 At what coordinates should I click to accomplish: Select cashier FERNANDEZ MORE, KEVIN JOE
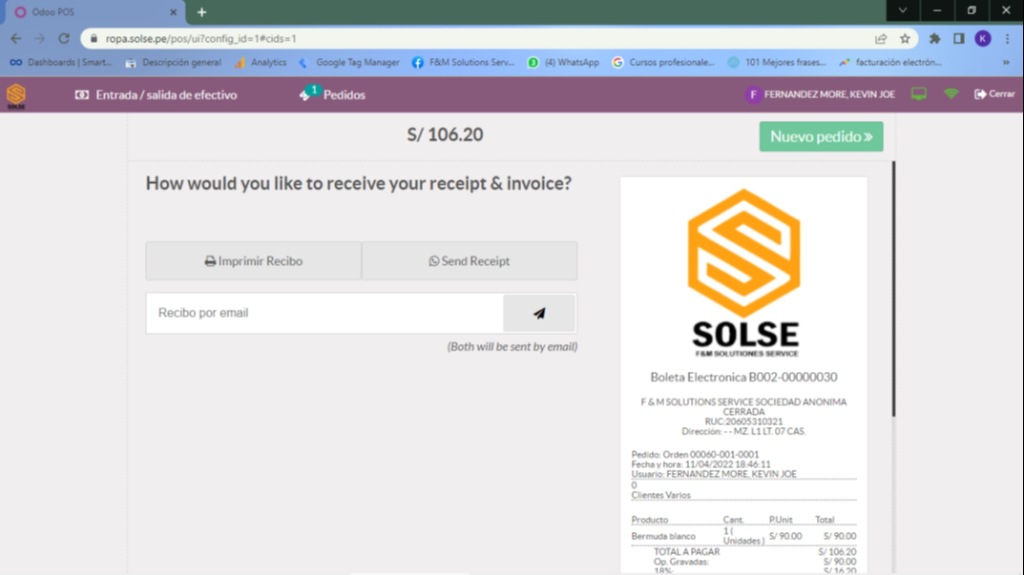pyautogui.click(x=821, y=95)
